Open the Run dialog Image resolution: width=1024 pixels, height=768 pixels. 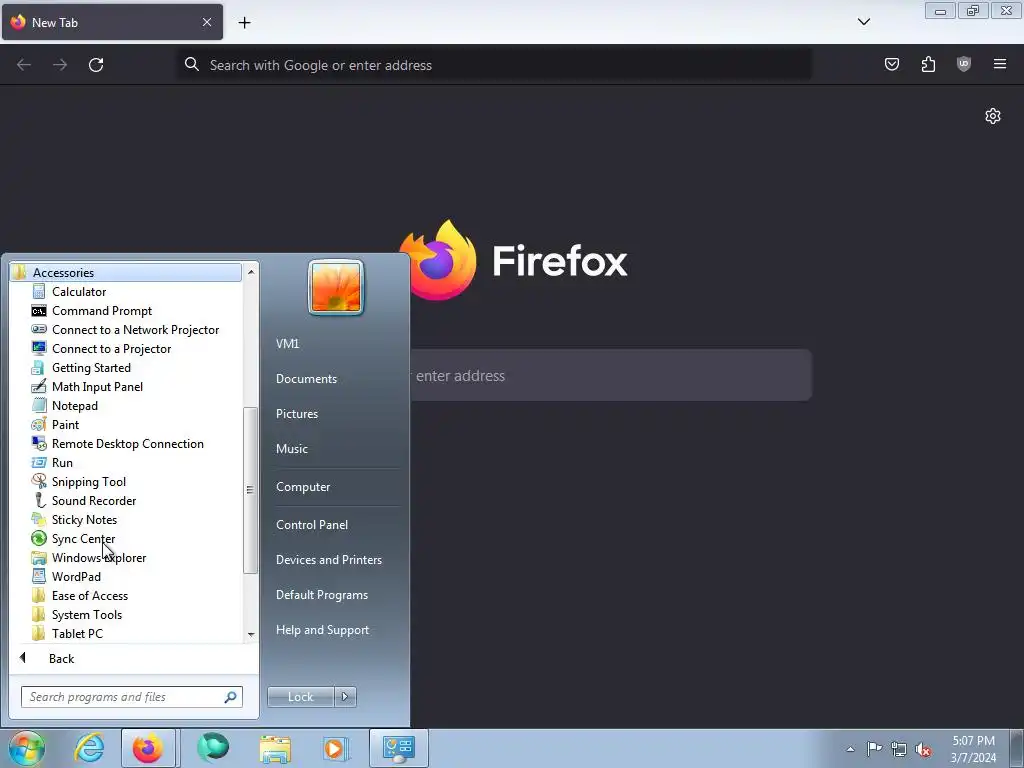(52, 462)
